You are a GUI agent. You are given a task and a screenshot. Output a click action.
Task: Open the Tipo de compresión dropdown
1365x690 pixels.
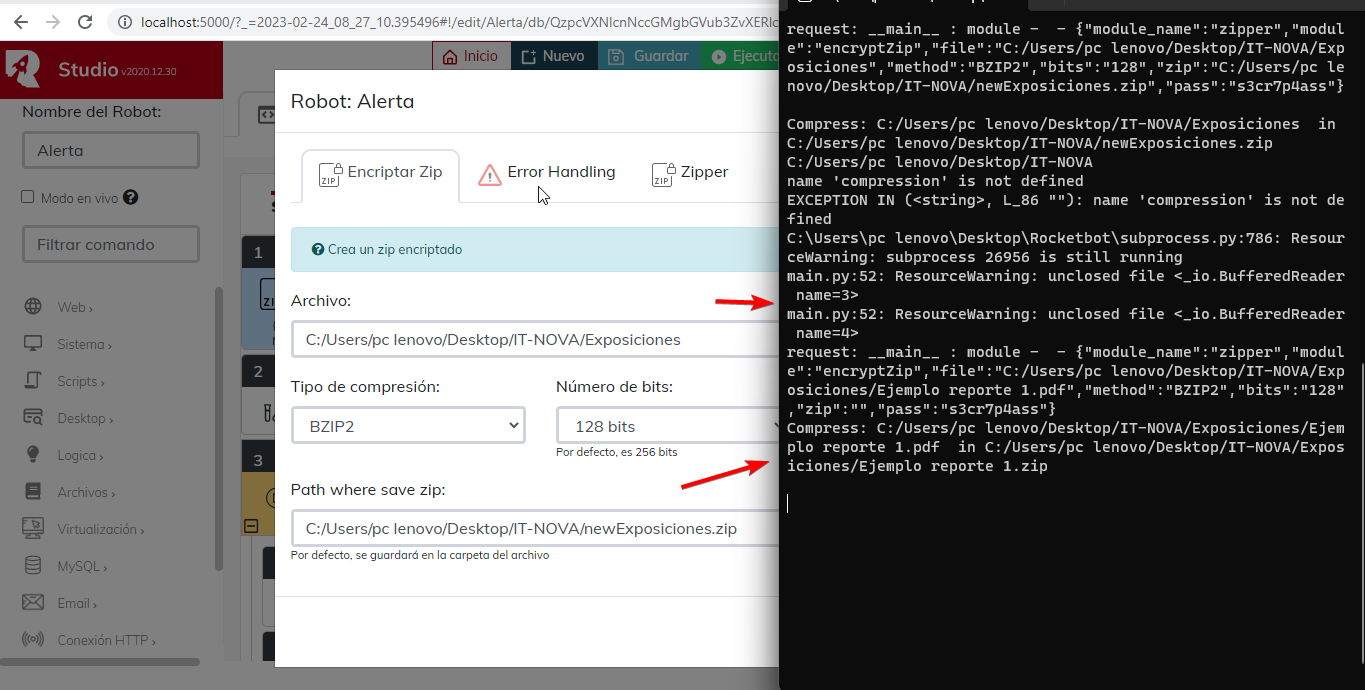(x=408, y=426)
